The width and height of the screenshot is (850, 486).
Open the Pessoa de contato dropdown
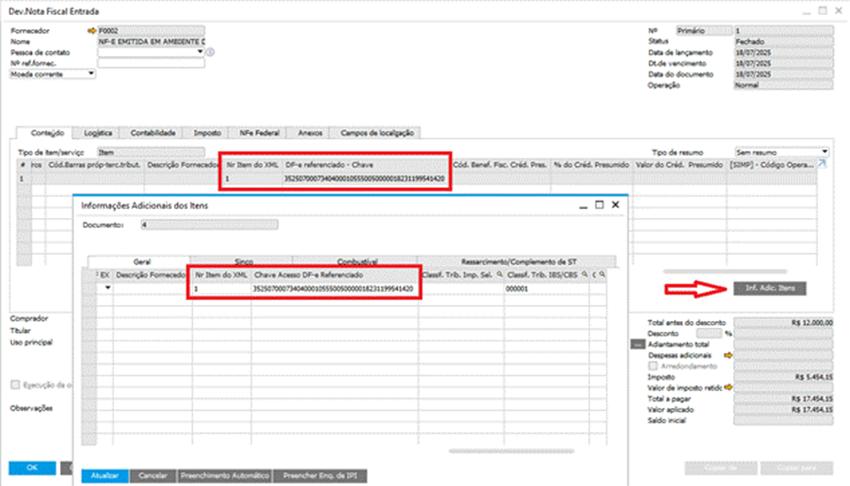pyautogui.click(x=201, y=52)
